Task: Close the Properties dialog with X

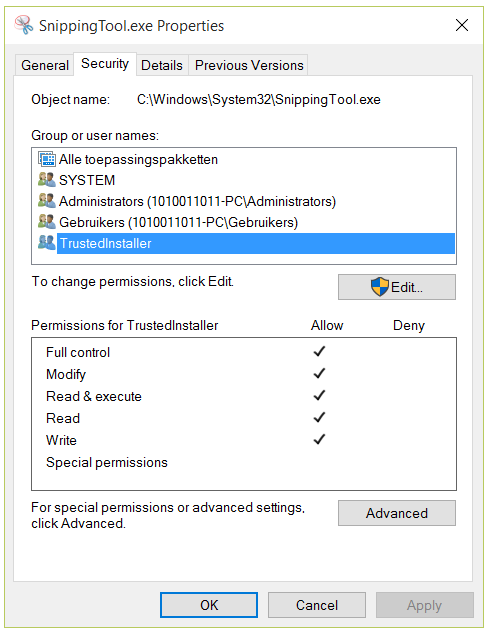Action: click(x=462, y=25)
